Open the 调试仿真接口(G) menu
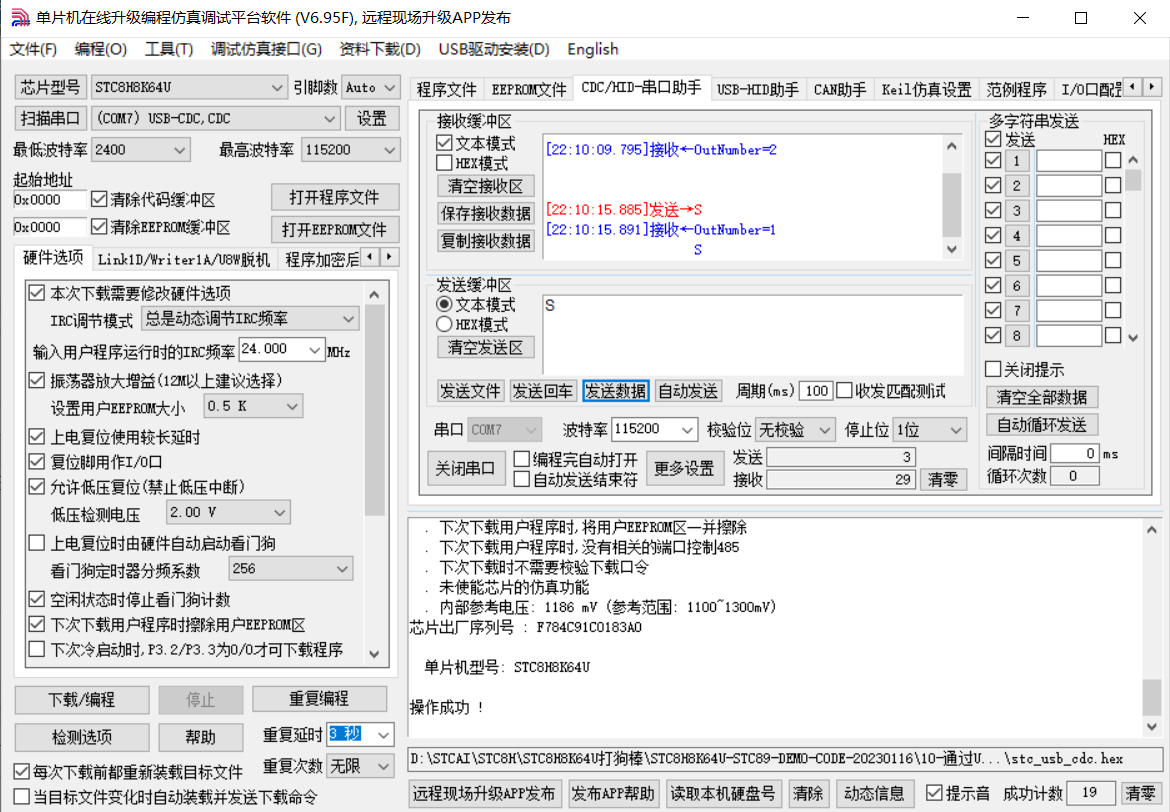Image resolution: width=1170 pixels, height=812 pixels. coord(266,49)
